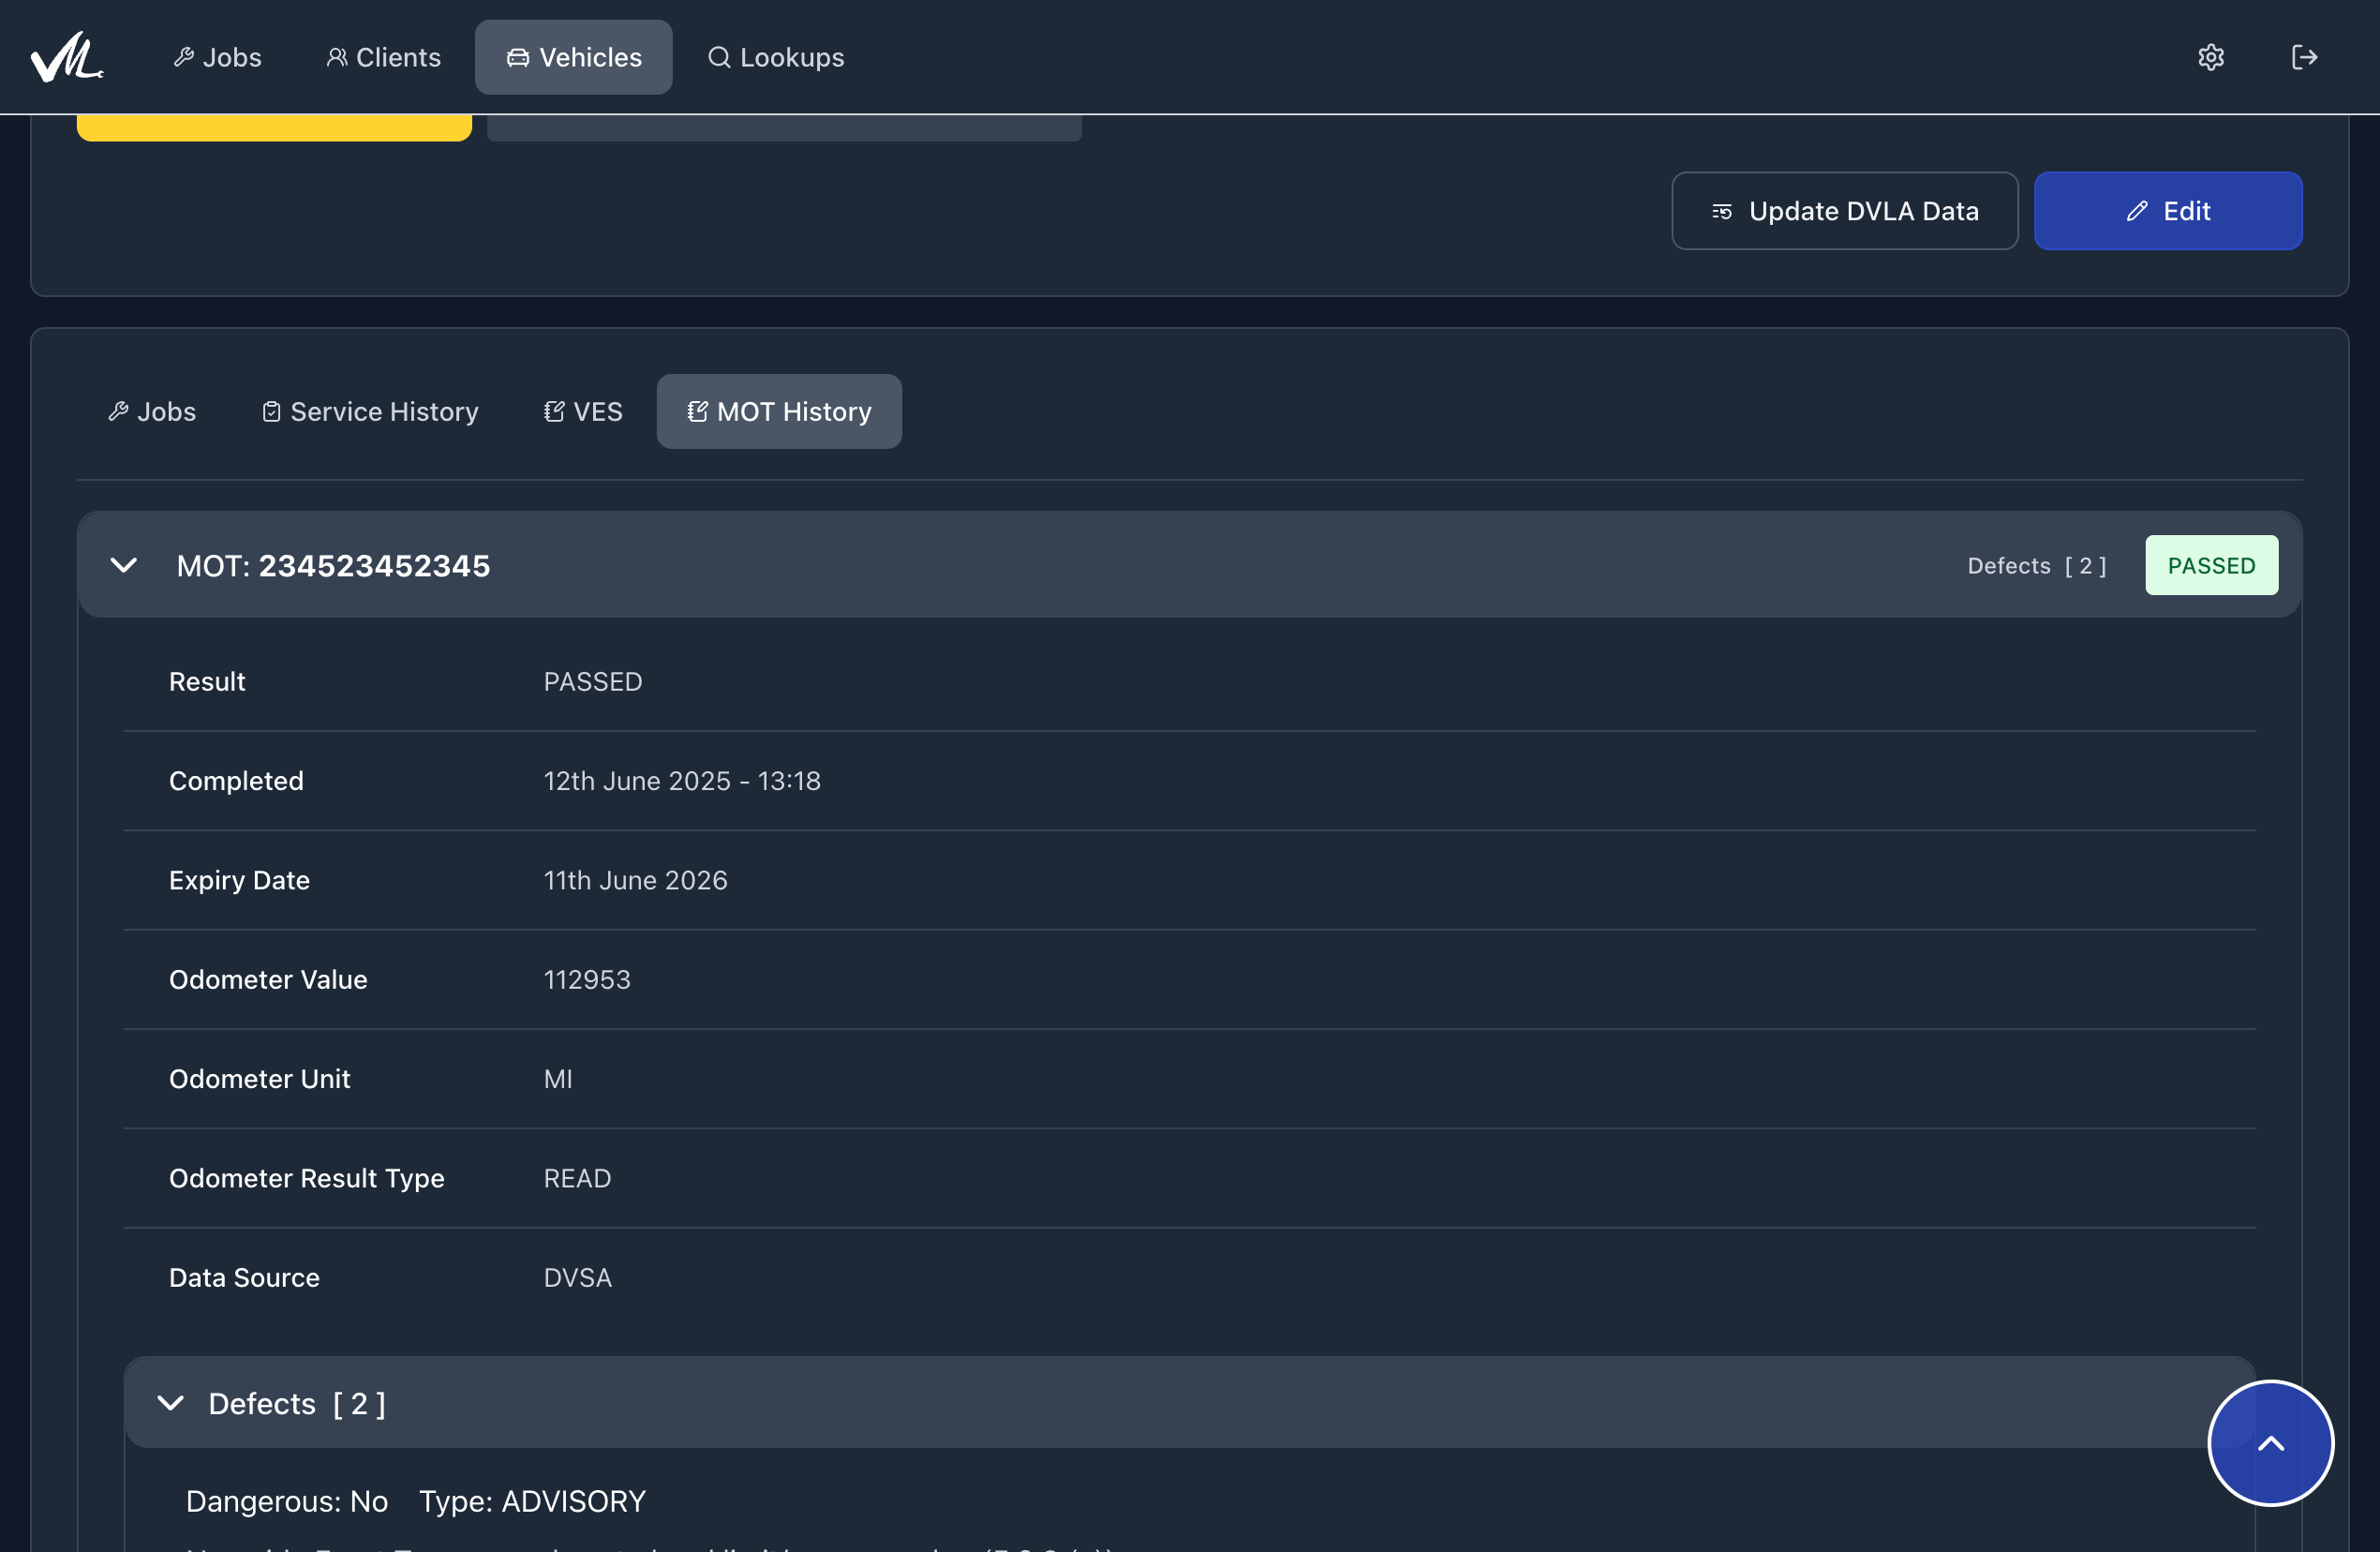Click the green PASSED status badge

(2211, 566)
